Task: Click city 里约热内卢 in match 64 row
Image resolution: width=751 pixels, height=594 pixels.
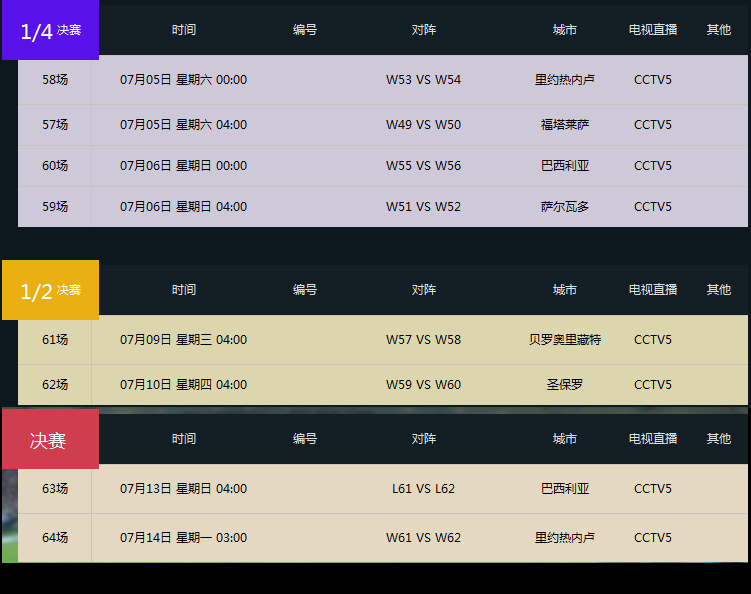Action: [x=565, y=537]
